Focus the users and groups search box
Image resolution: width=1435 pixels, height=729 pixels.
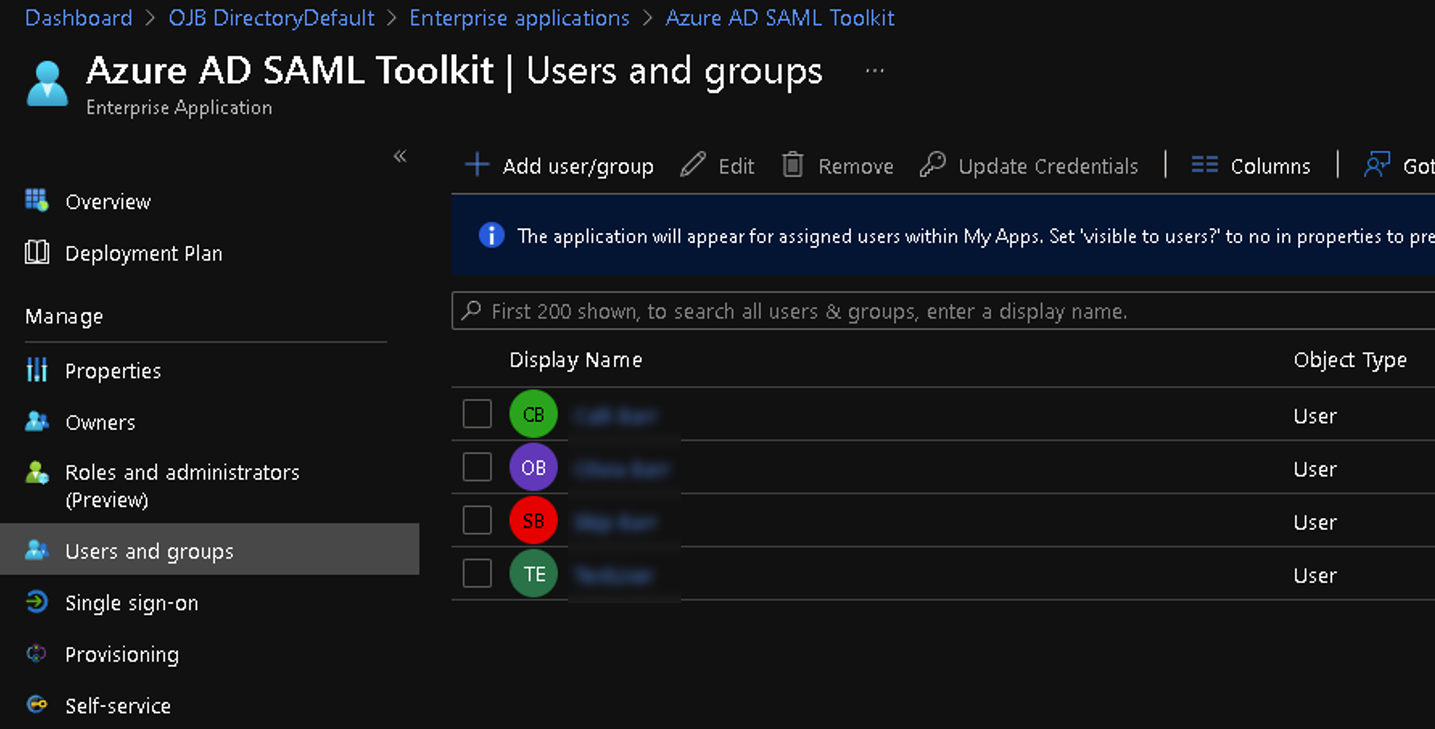(943, 311)
